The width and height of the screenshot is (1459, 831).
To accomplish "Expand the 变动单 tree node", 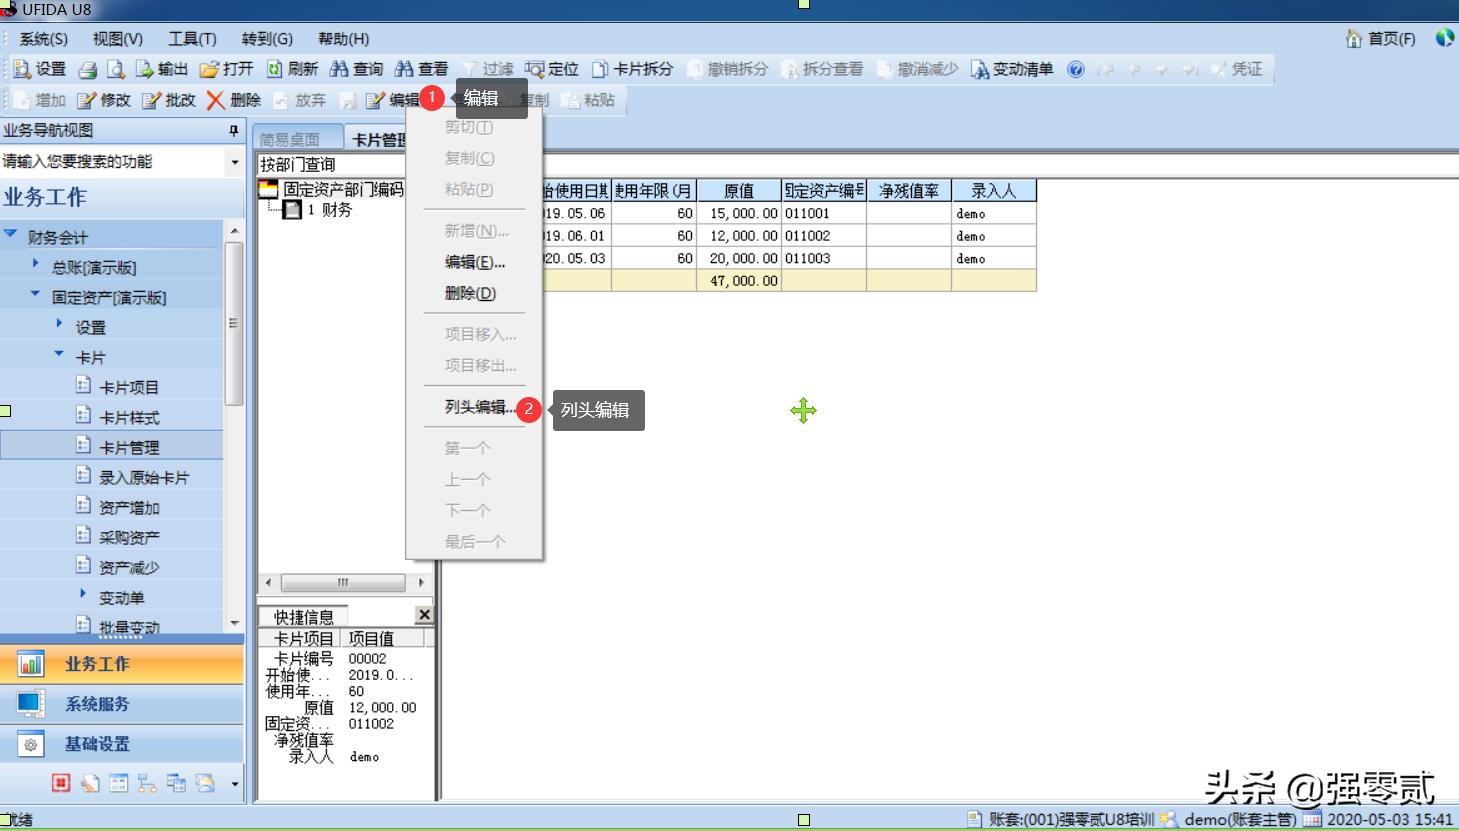I will coord(82,595).
